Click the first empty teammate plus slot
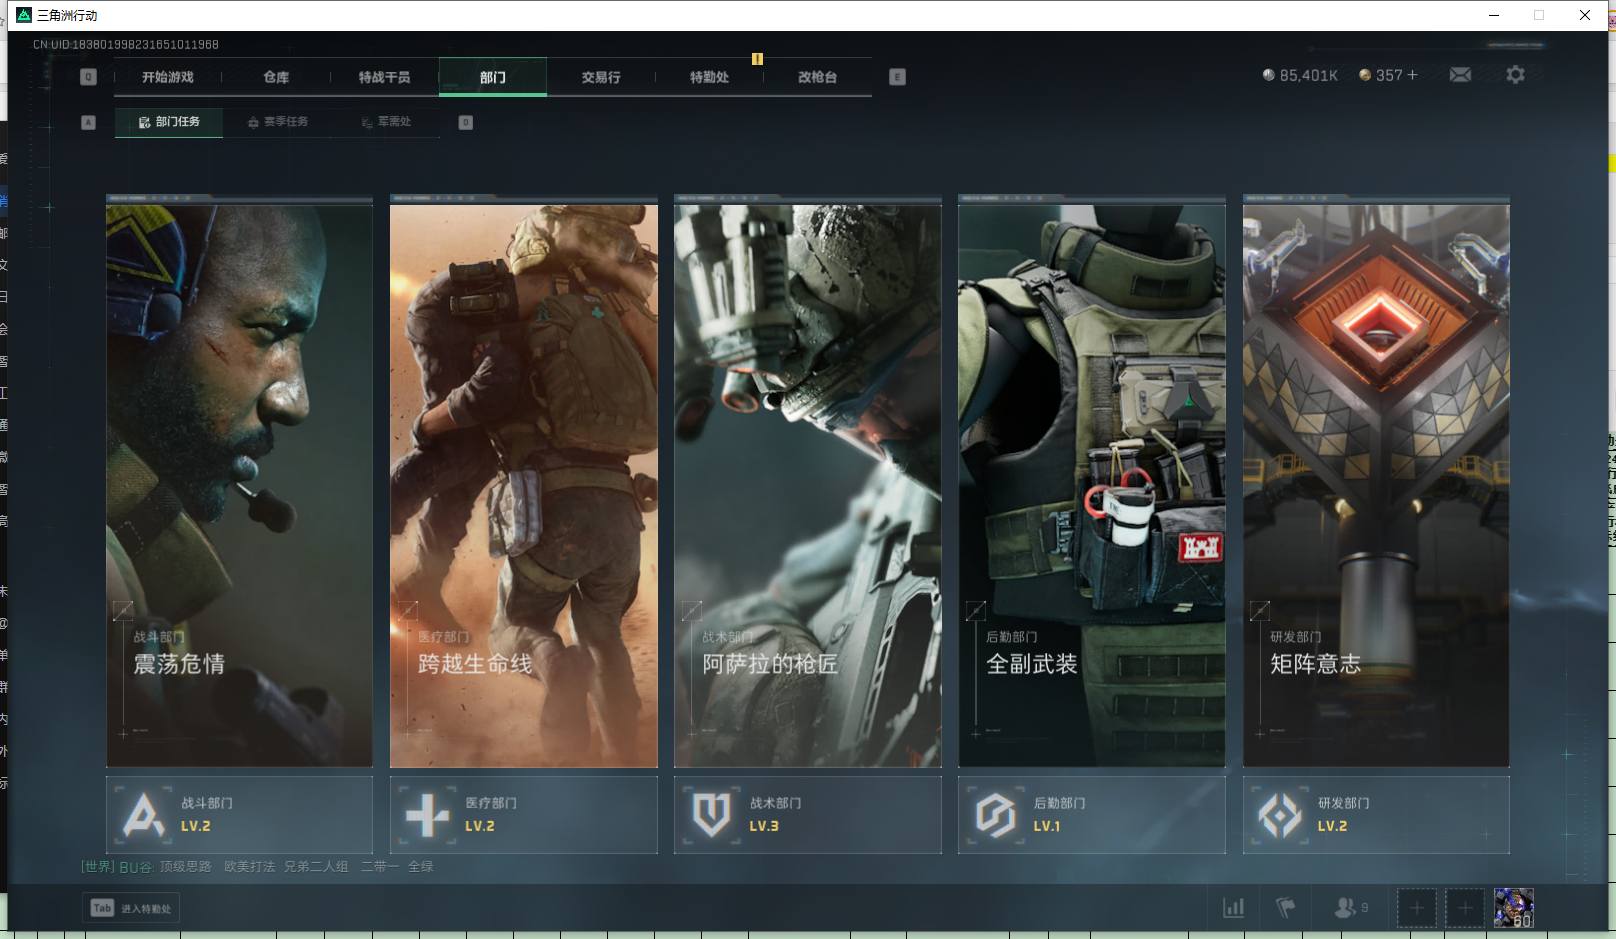1616x939 pixels. [1416, 908]
